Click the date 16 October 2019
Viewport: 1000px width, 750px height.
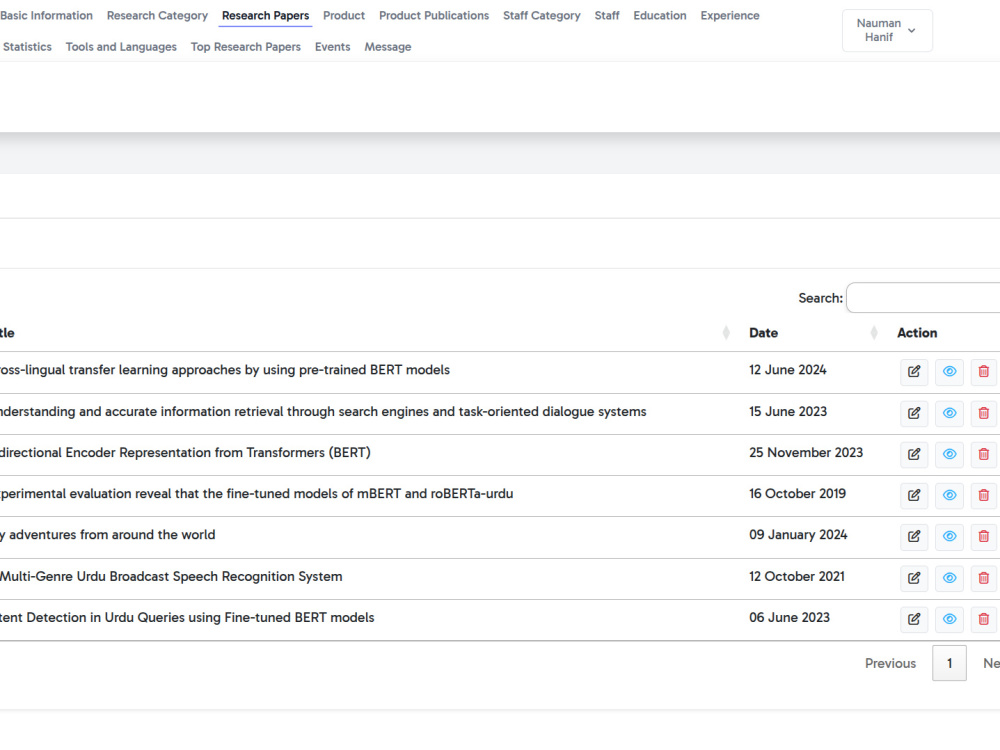tap(797, 494)
